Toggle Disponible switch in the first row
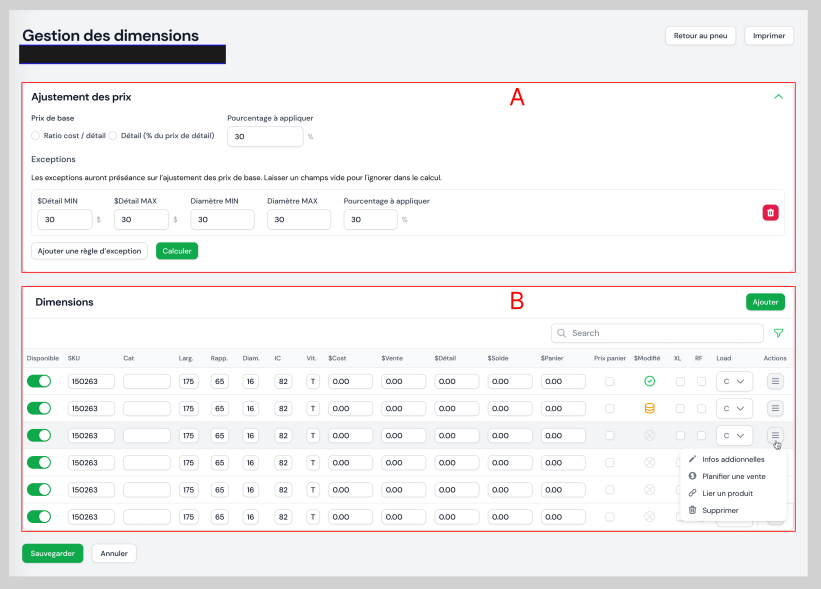The width and height of the screenshot is (821, 589). pyautogui.click(x=39, y=381)
